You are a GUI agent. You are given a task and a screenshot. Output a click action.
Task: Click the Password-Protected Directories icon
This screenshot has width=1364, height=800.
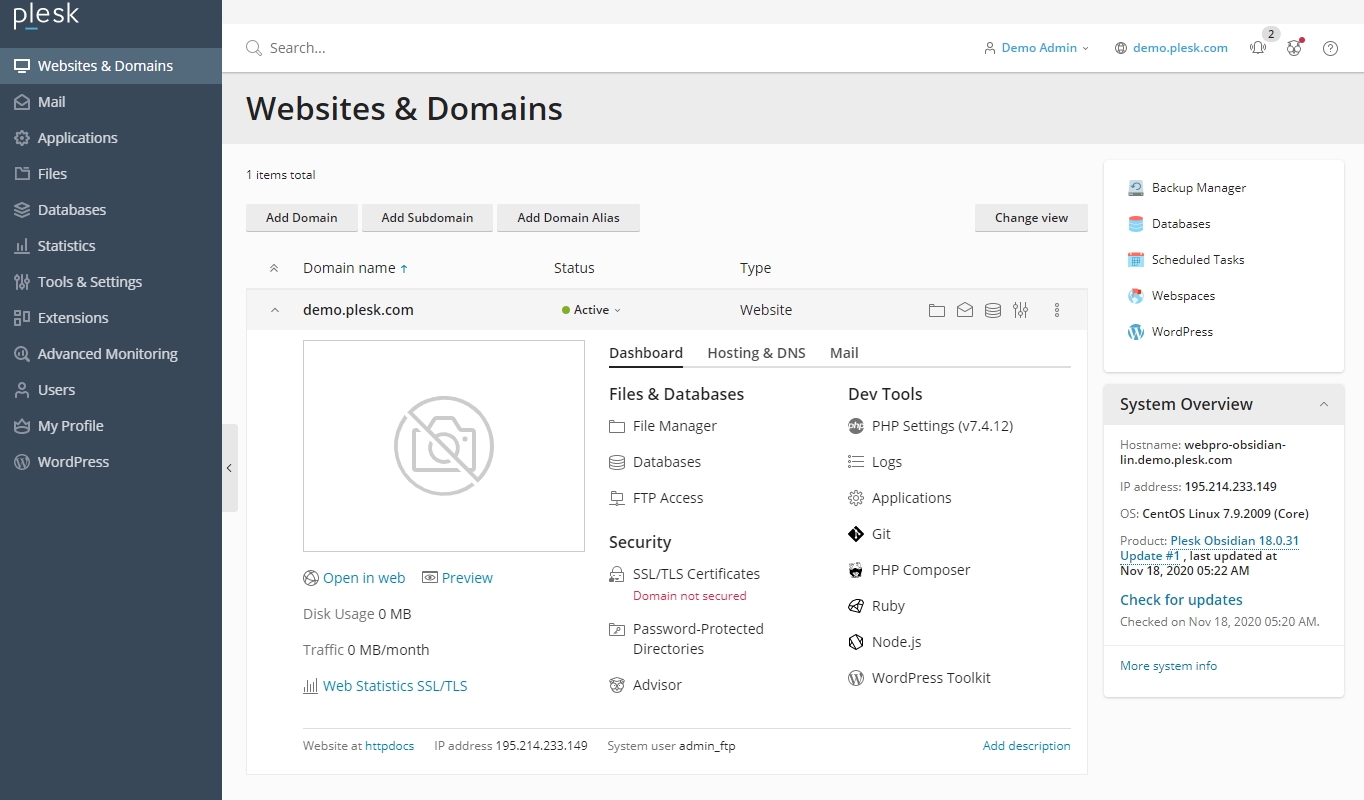[x=617, y=629]
